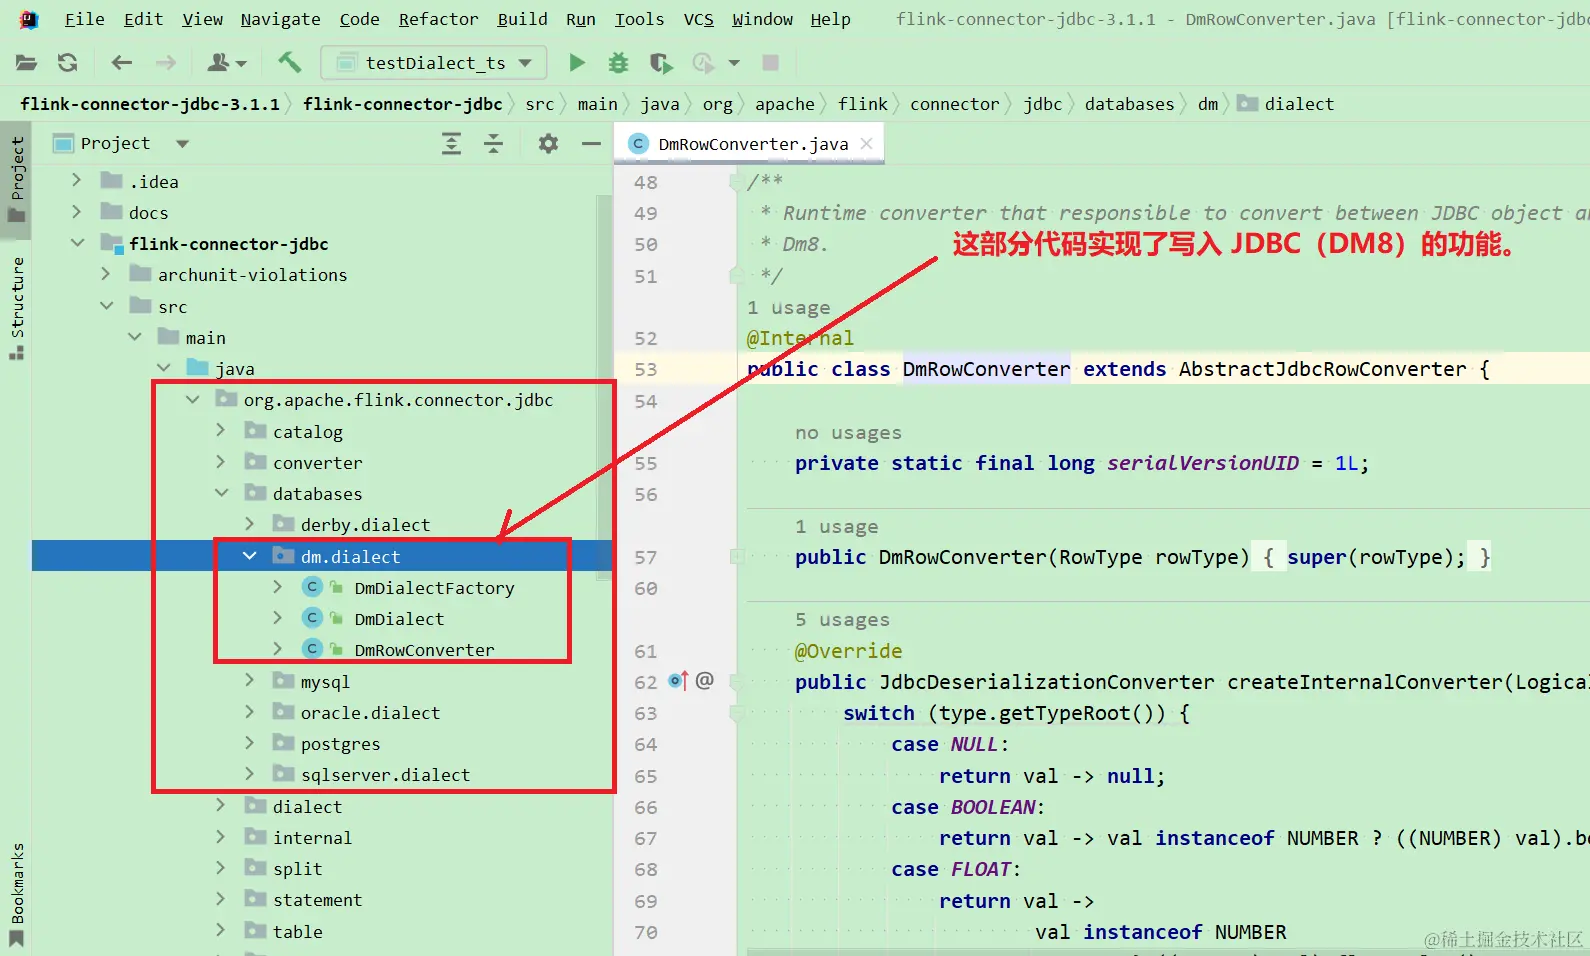
Task: Click the Open folder toolbar icon
Action: (x=27, y=63)
